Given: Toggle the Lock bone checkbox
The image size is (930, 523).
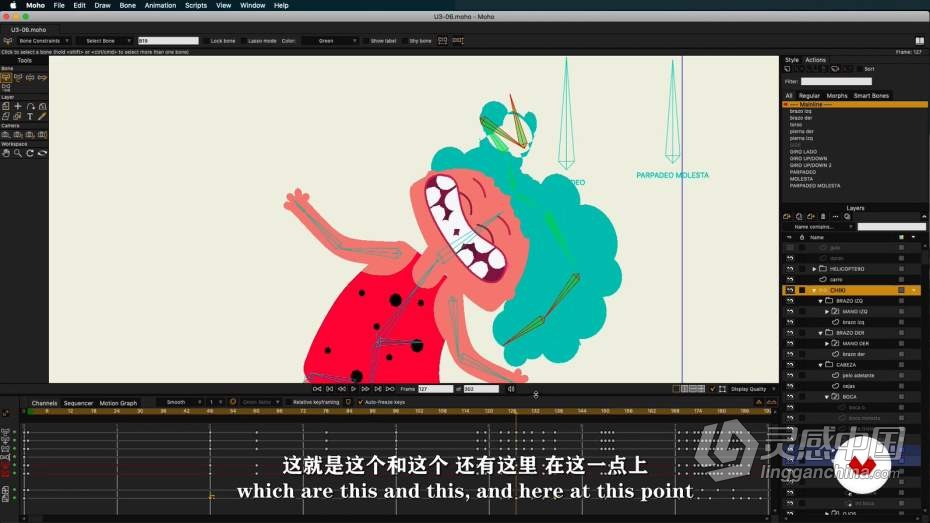Looking at the screenshot, I should coord(206,41).
